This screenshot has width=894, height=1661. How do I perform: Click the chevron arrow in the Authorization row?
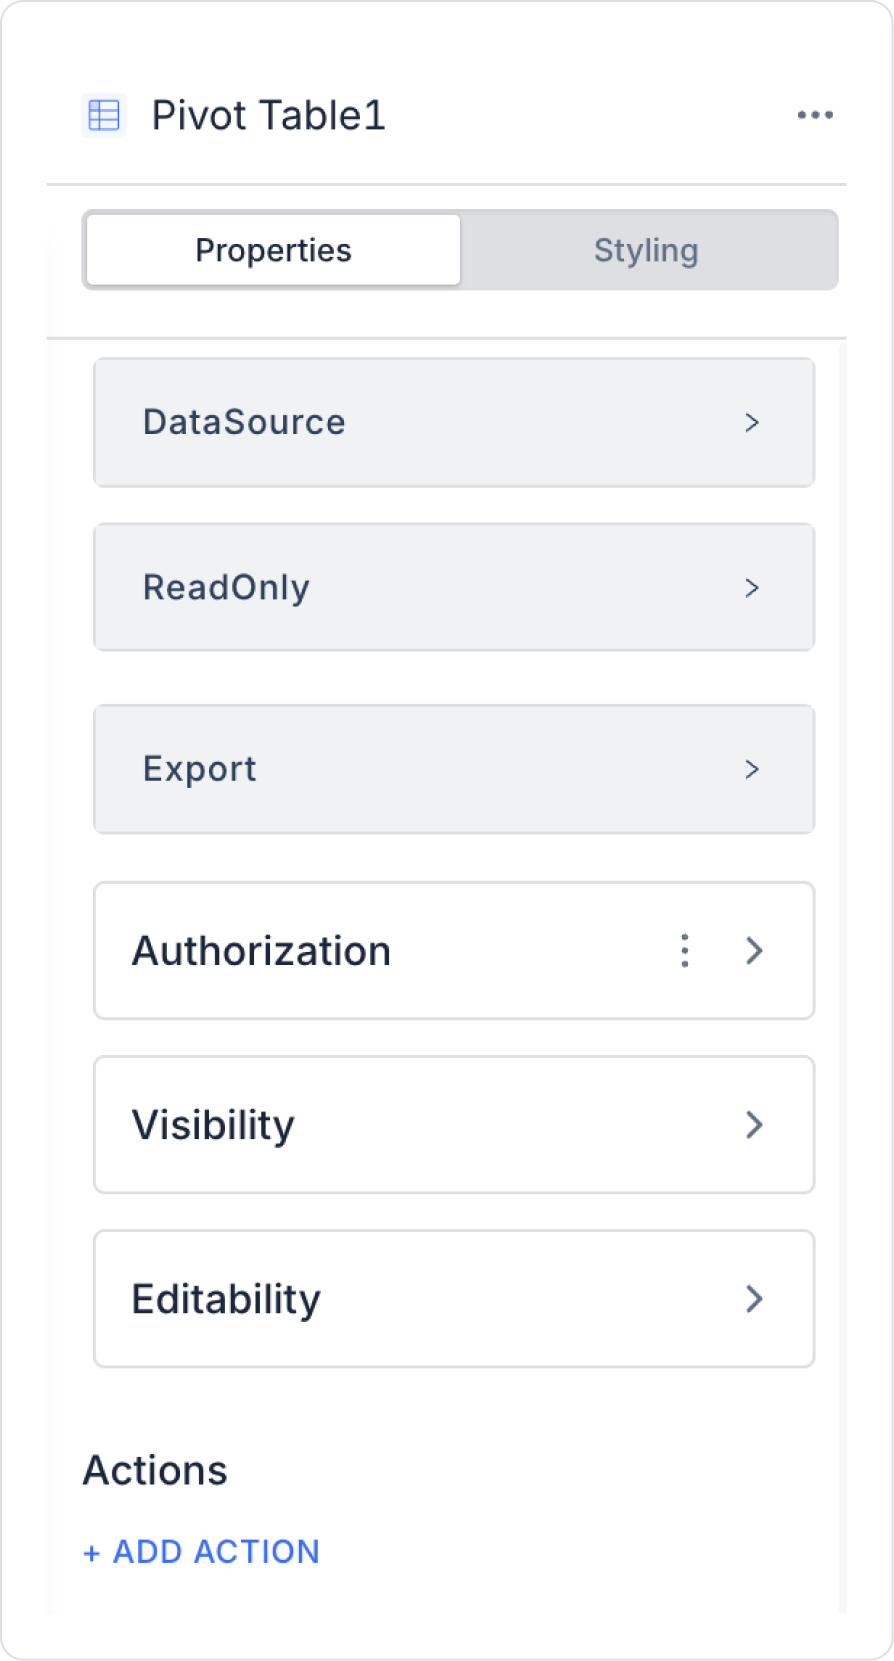755,950
